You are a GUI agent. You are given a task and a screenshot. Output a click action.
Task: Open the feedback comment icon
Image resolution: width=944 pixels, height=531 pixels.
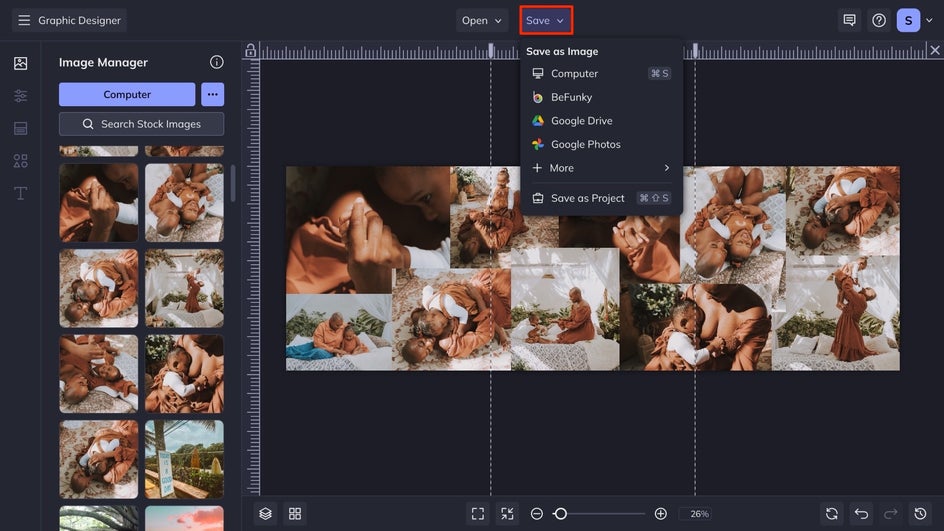point(849,20)
